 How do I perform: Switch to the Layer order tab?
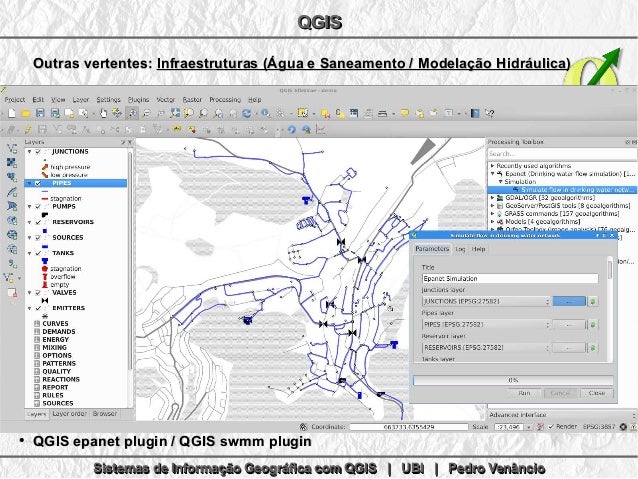click(x=69, y=413)
